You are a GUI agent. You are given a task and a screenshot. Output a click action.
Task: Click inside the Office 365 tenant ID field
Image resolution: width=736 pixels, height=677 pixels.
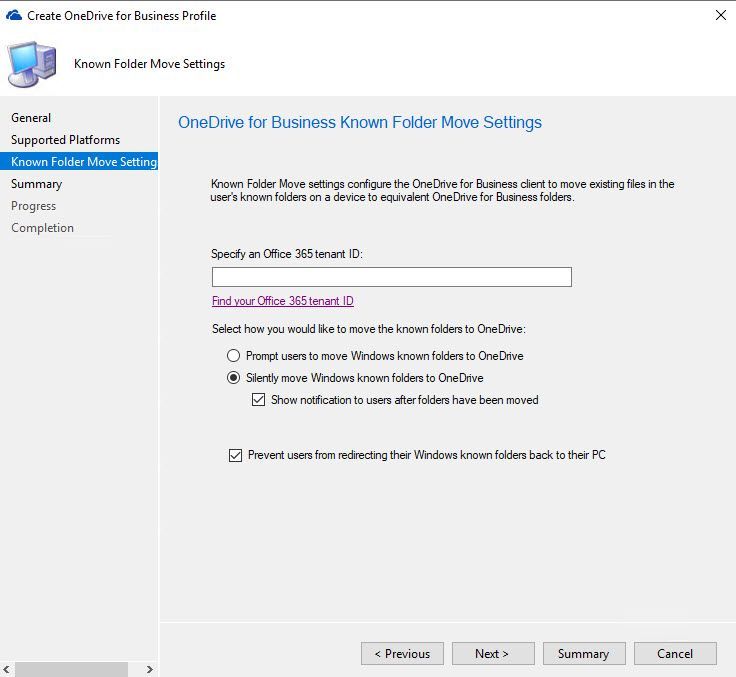coord(391,277)
